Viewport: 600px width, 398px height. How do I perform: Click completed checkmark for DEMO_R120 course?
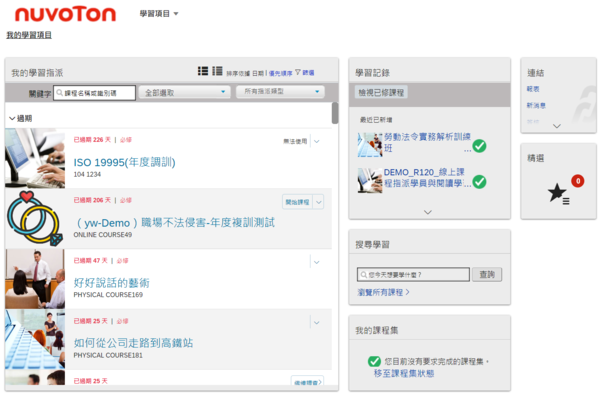(x=479, y=181)
